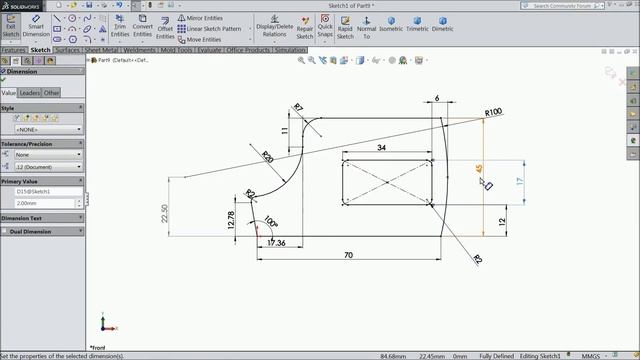Screen dimensions: 640x360
Task: Open Office Products tab
Action: 248,50
